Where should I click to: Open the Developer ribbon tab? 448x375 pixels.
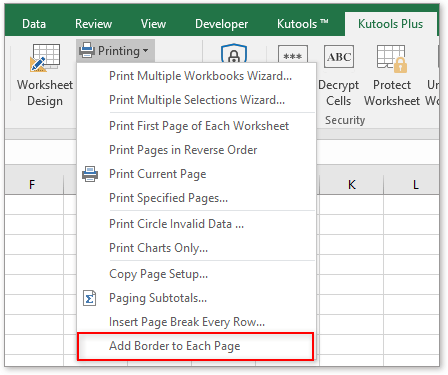pos(221,24)
